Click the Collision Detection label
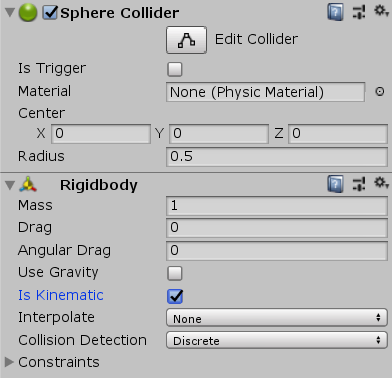392x378 pixels. (82, 340)
